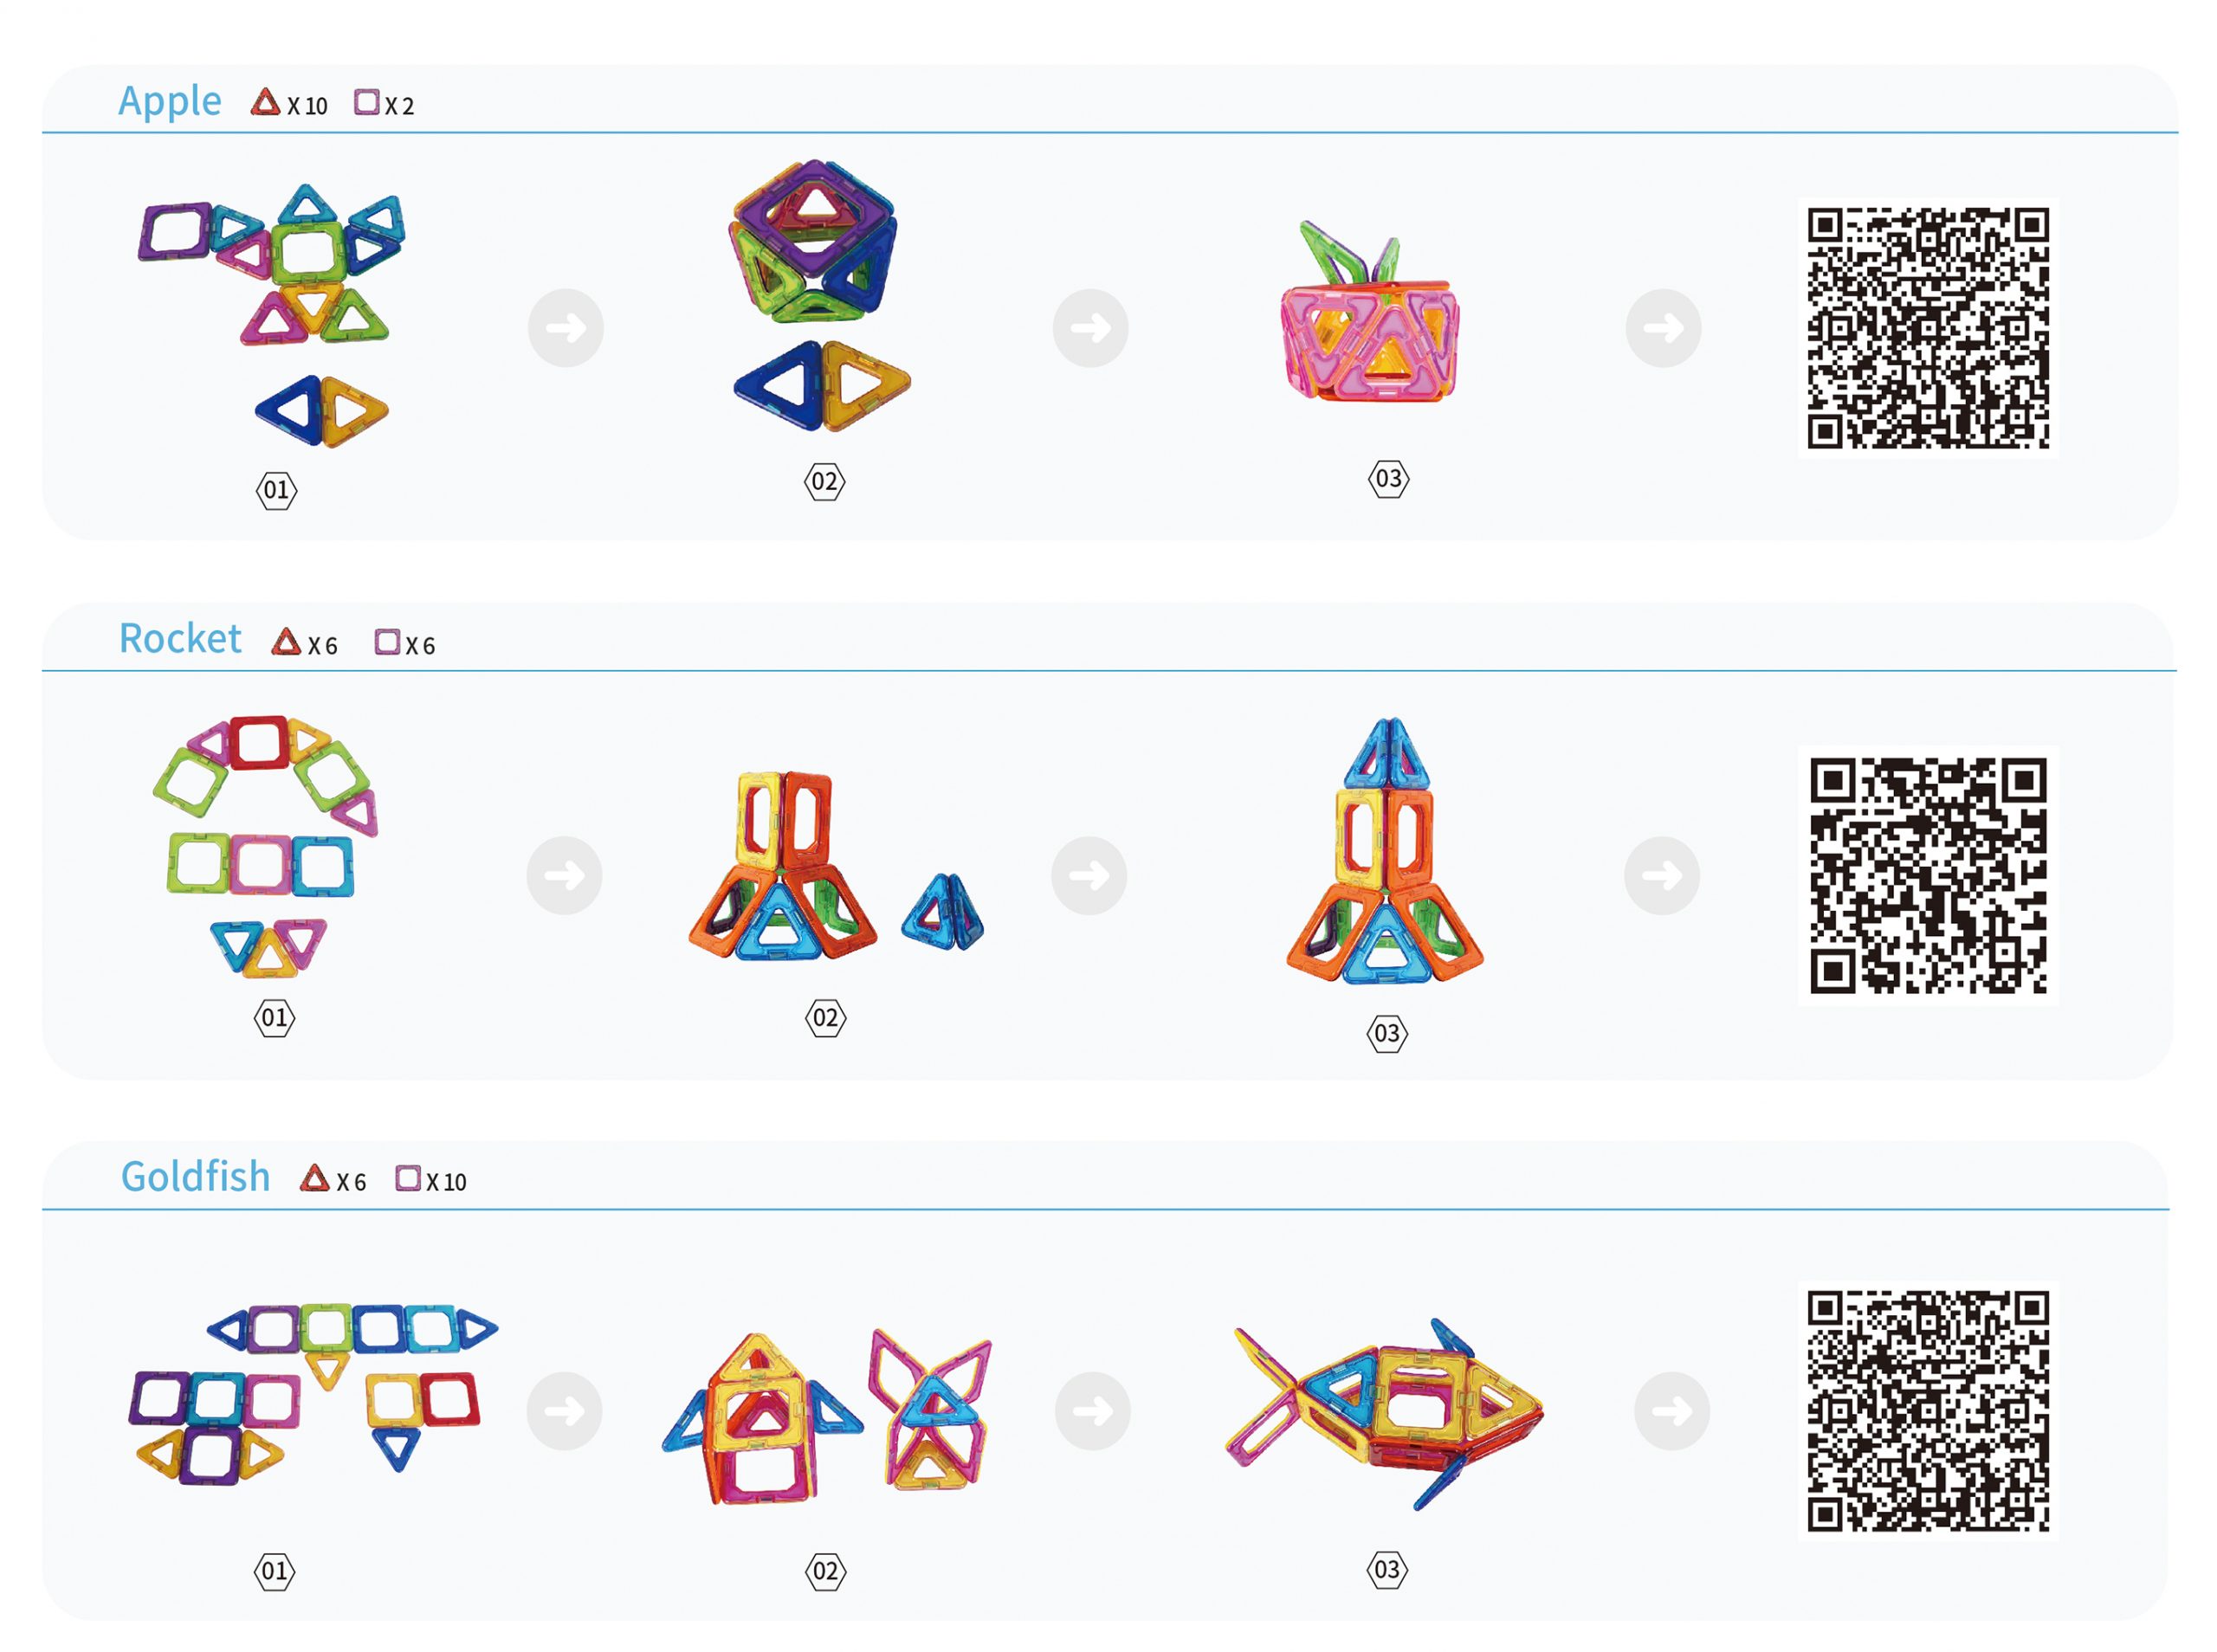Click the arrow after Goldfish step 01

click(564, 1411)
